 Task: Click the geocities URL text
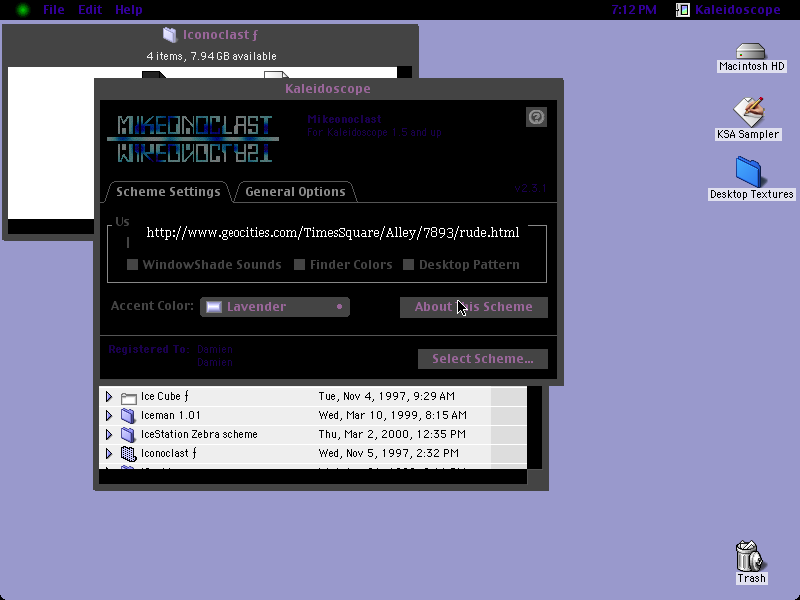333,233
